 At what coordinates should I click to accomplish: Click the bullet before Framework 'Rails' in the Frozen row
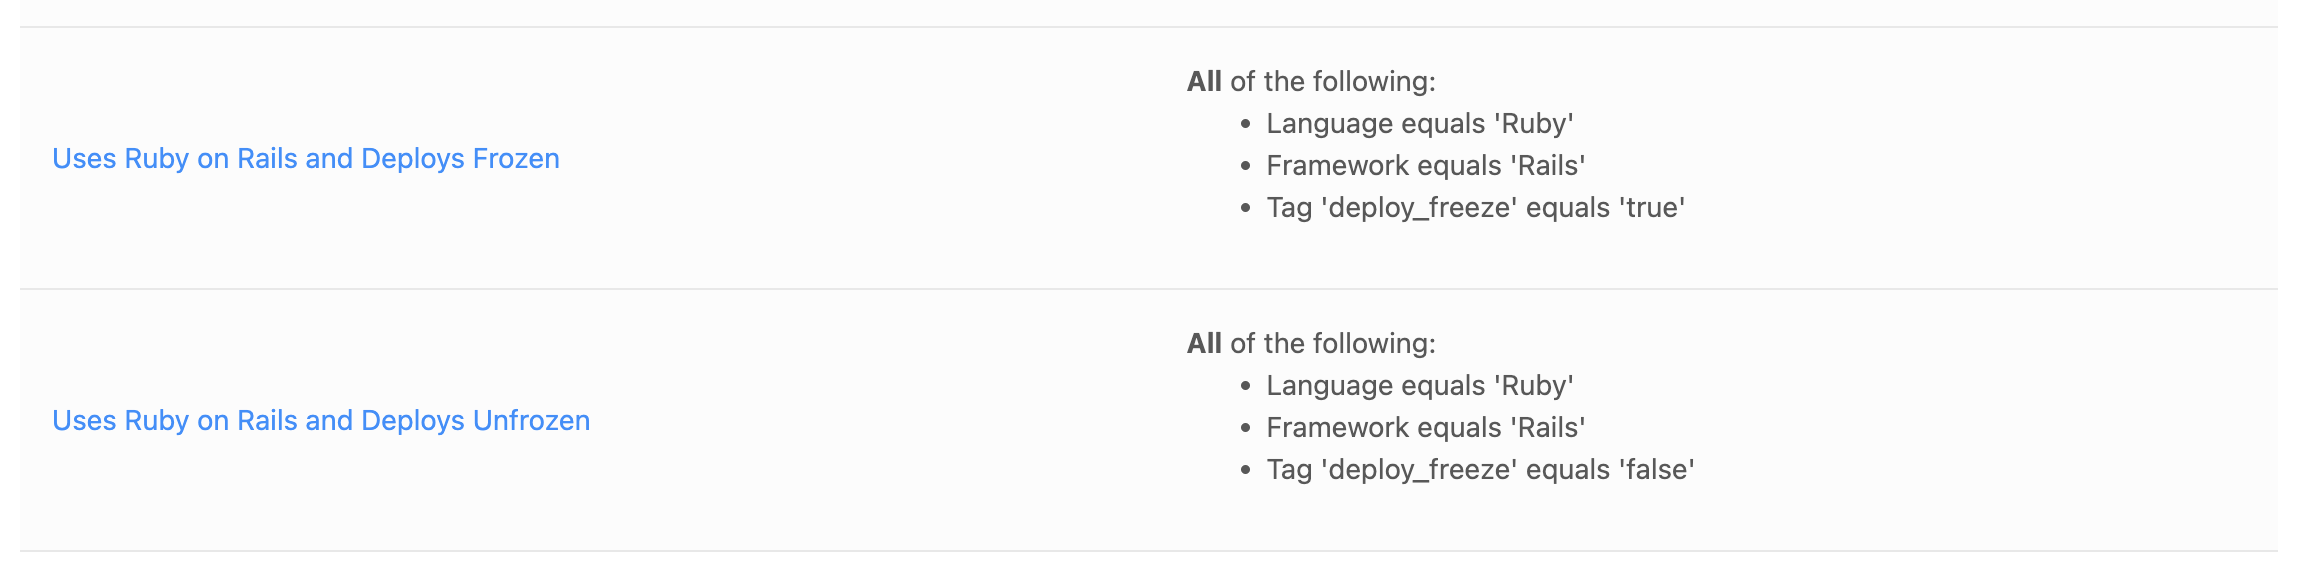tap(1245, 166)
